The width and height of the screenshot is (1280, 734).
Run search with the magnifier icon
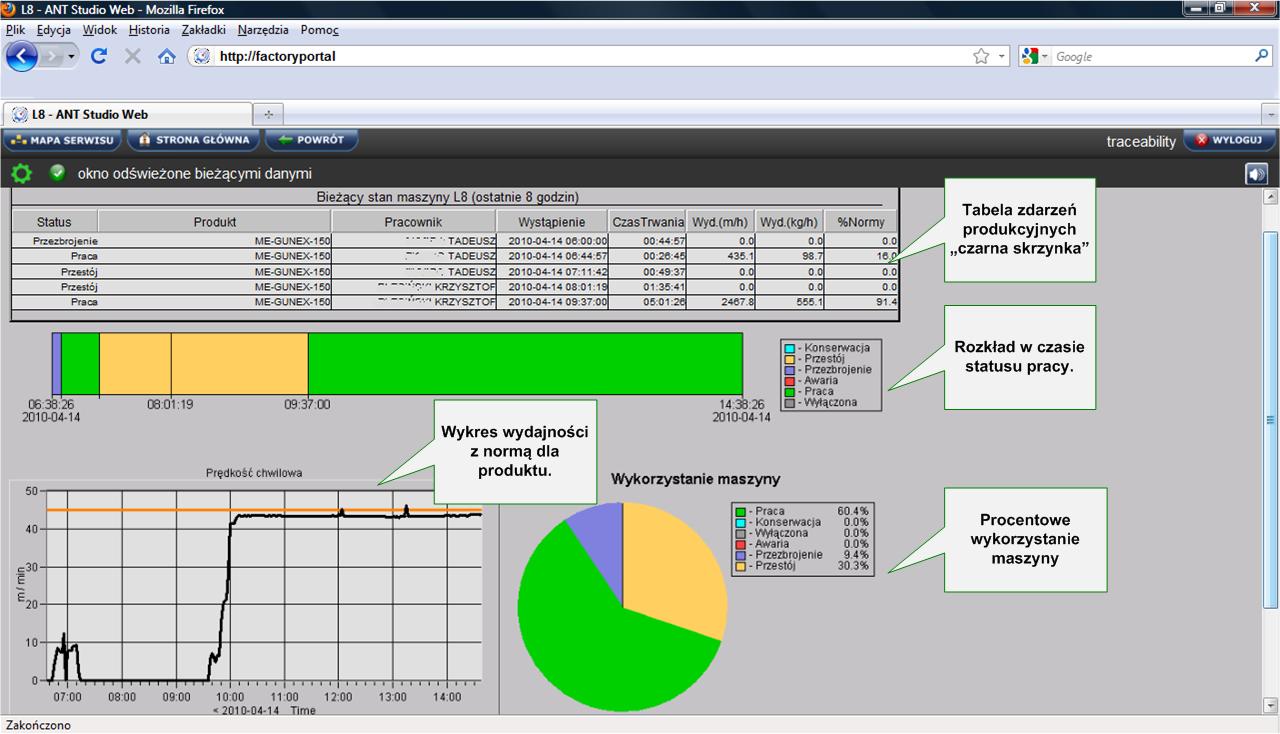[x=1262, y=57]
